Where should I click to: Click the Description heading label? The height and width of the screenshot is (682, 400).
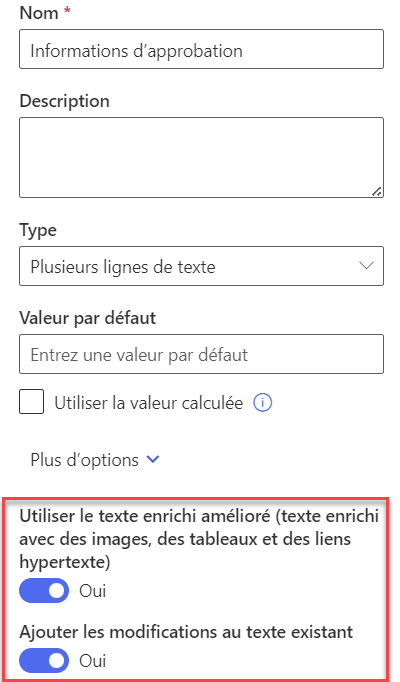[64, 101]
